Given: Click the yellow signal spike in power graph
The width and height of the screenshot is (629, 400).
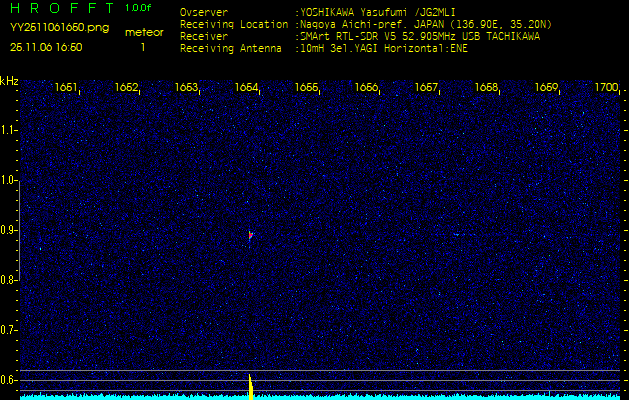Looking at the screenshot, I should (250, 385).
